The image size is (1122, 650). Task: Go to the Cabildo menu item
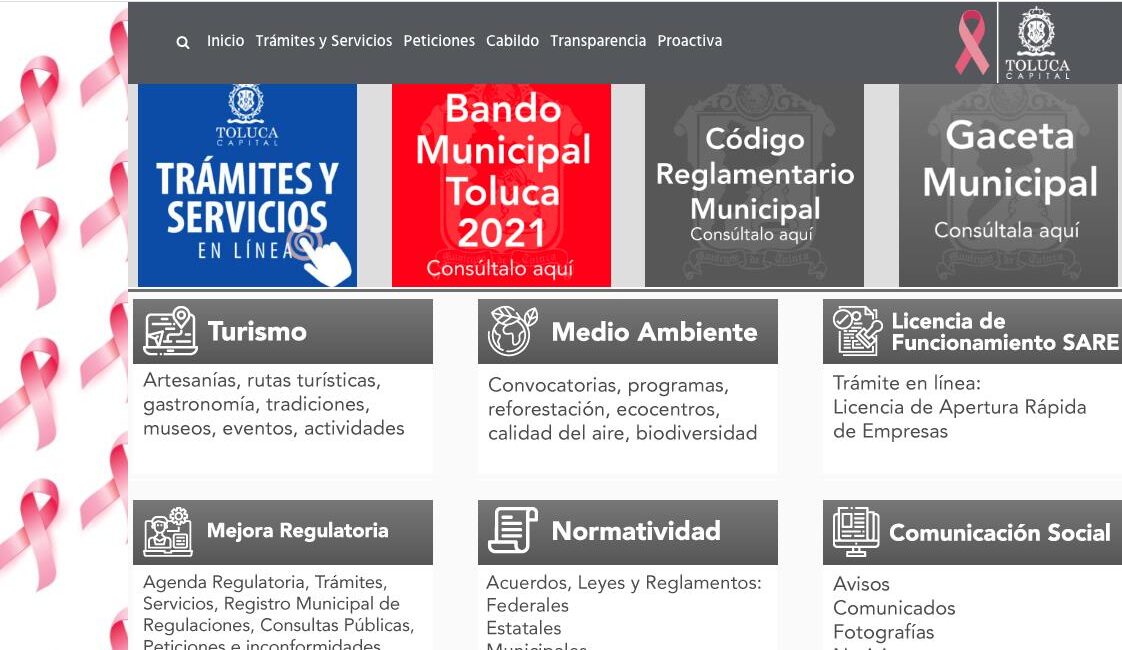512,41
